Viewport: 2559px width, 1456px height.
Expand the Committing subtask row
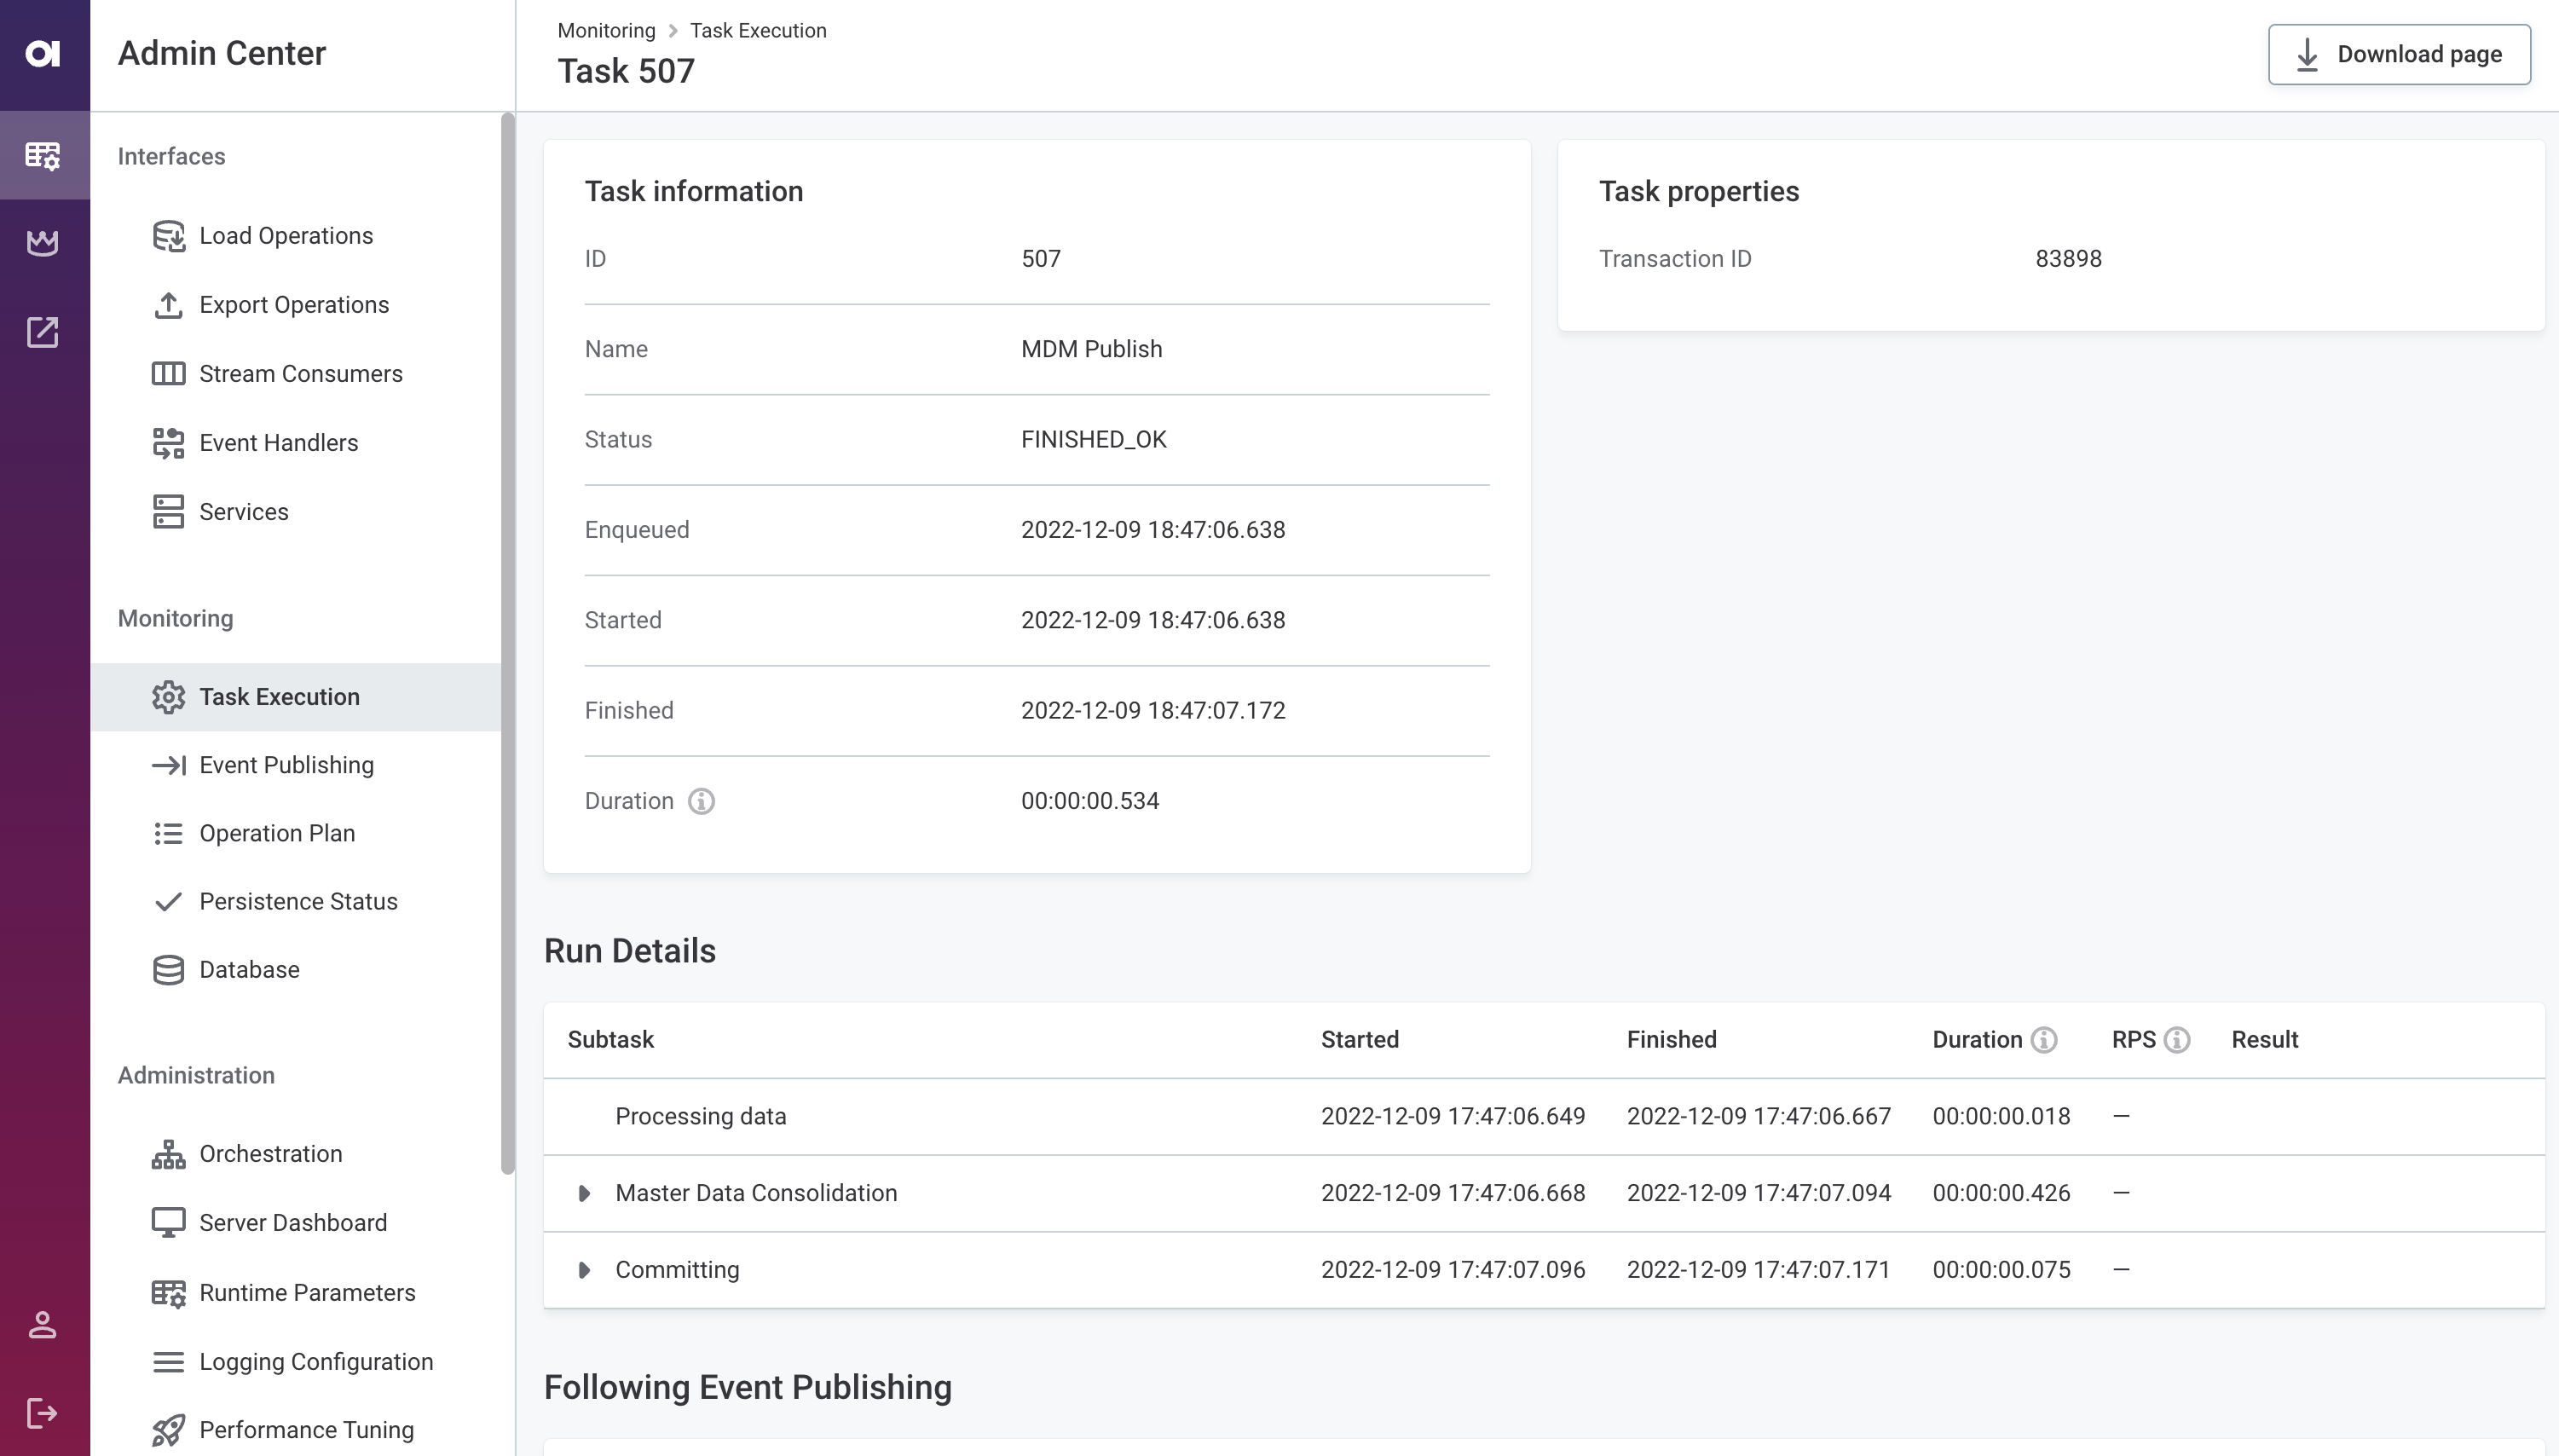(x=584, y=1270)
